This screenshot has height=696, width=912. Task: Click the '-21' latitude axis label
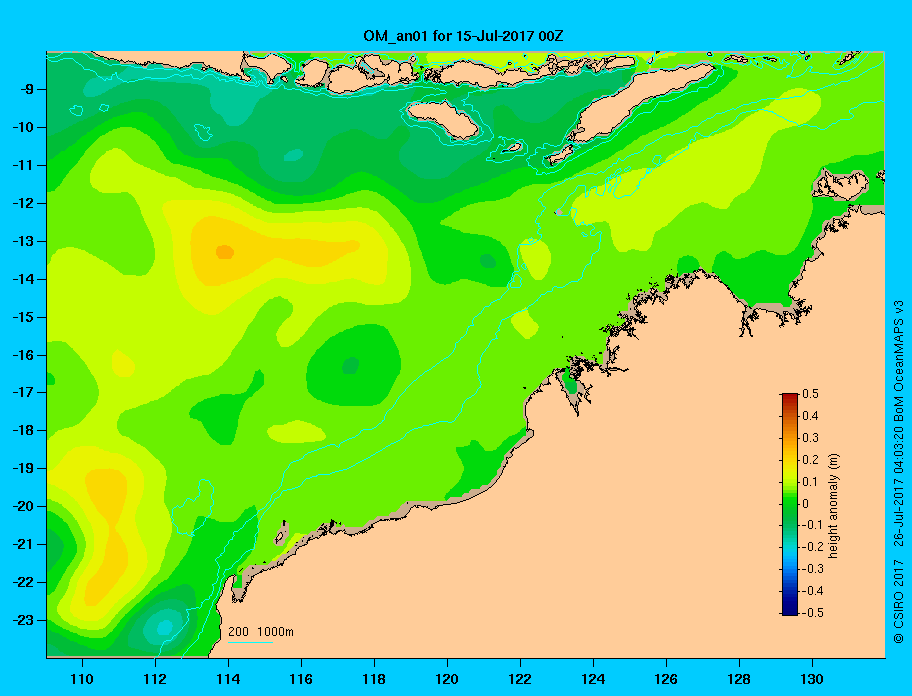click(23, 544)
